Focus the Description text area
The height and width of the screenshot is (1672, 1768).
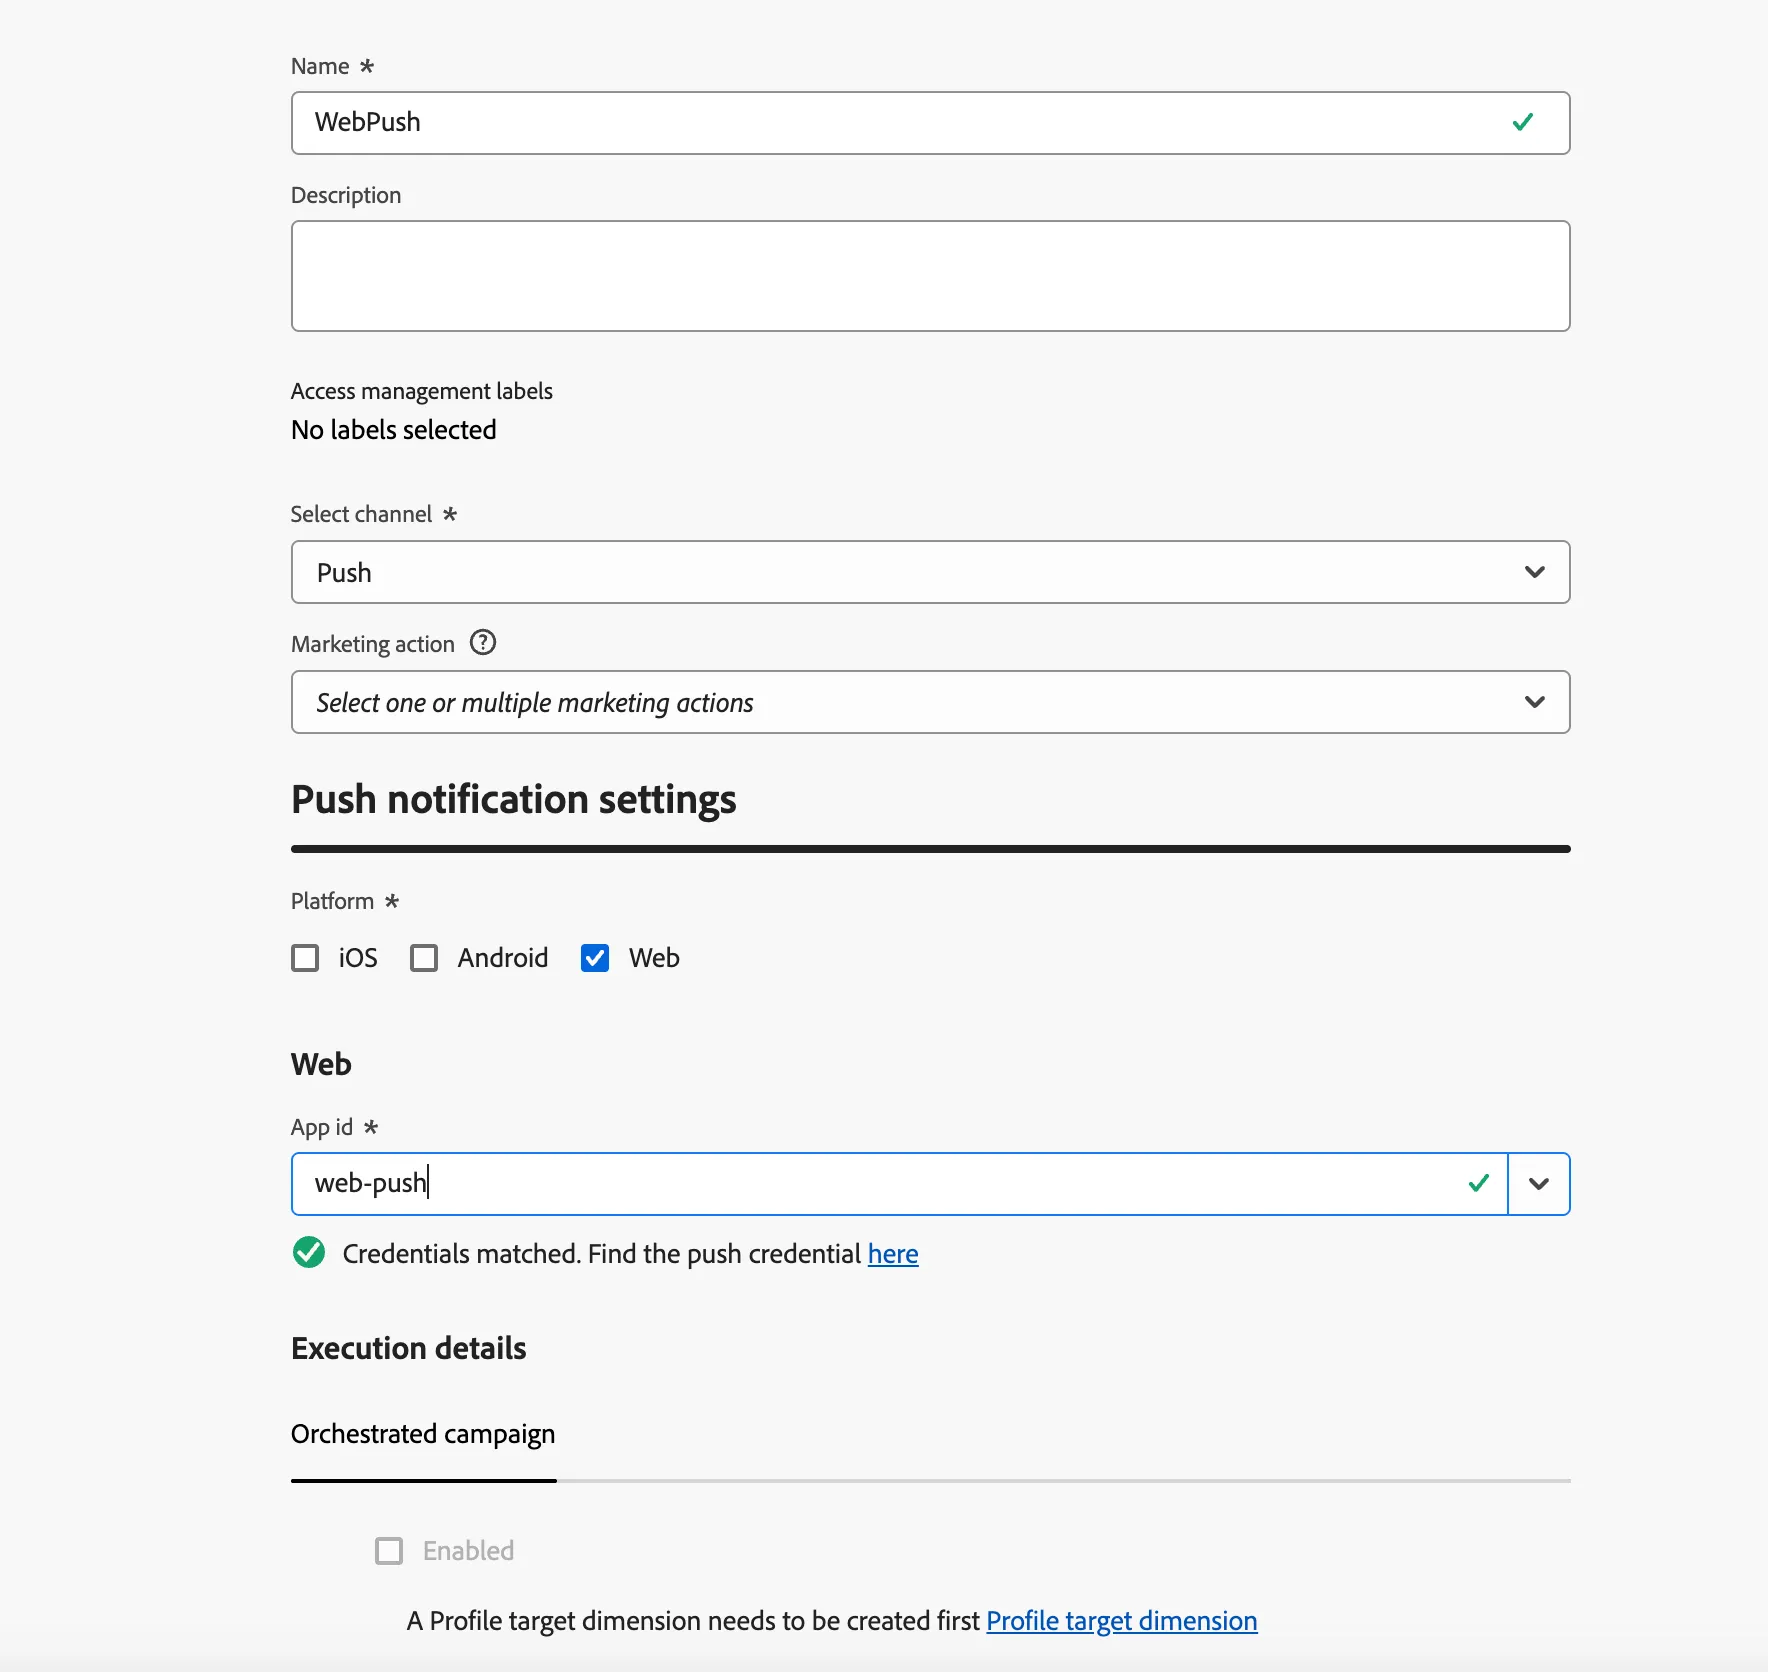click(x=930, y=276)
